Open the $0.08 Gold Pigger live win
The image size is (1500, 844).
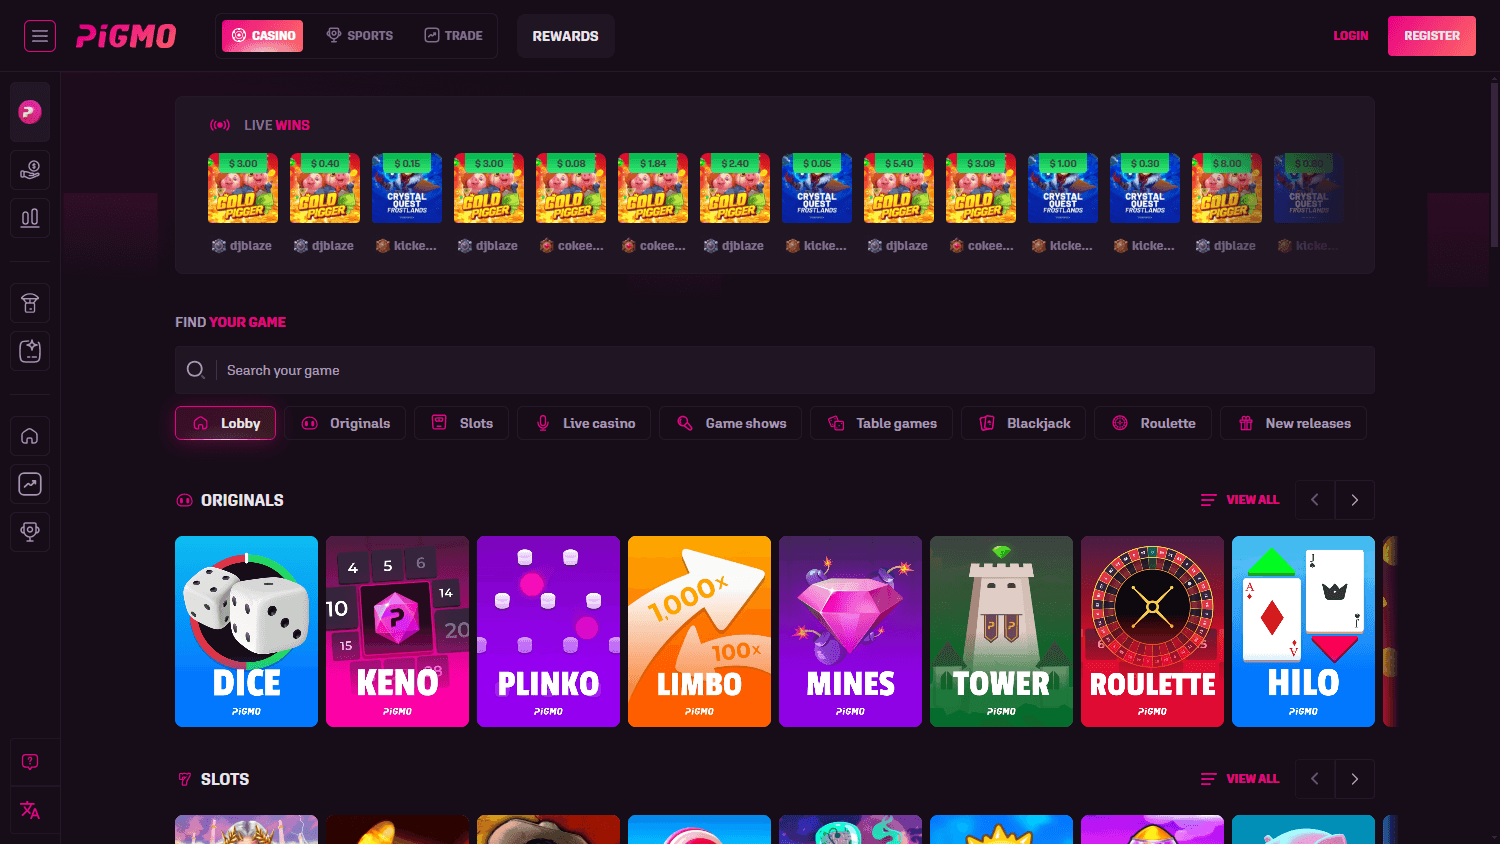tap(571, 188)
